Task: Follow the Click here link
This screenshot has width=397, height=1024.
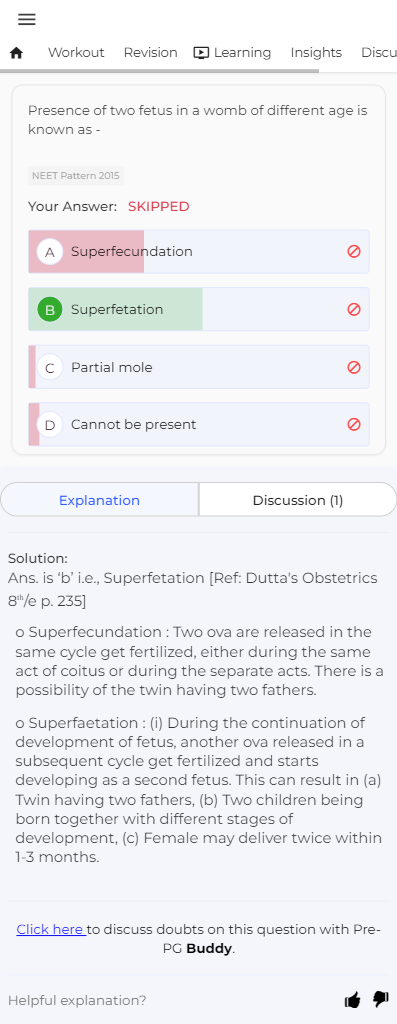Action: point(51,929)
